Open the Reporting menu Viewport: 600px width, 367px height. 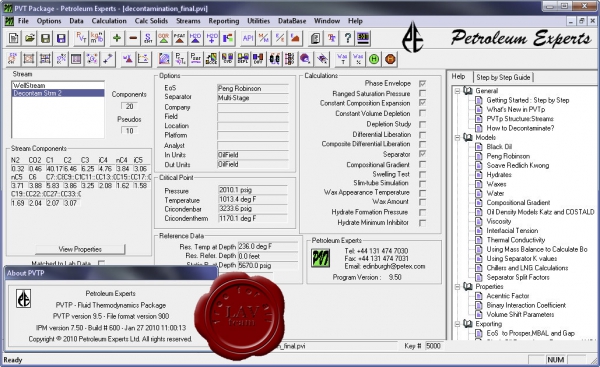[x=223, y=21]
